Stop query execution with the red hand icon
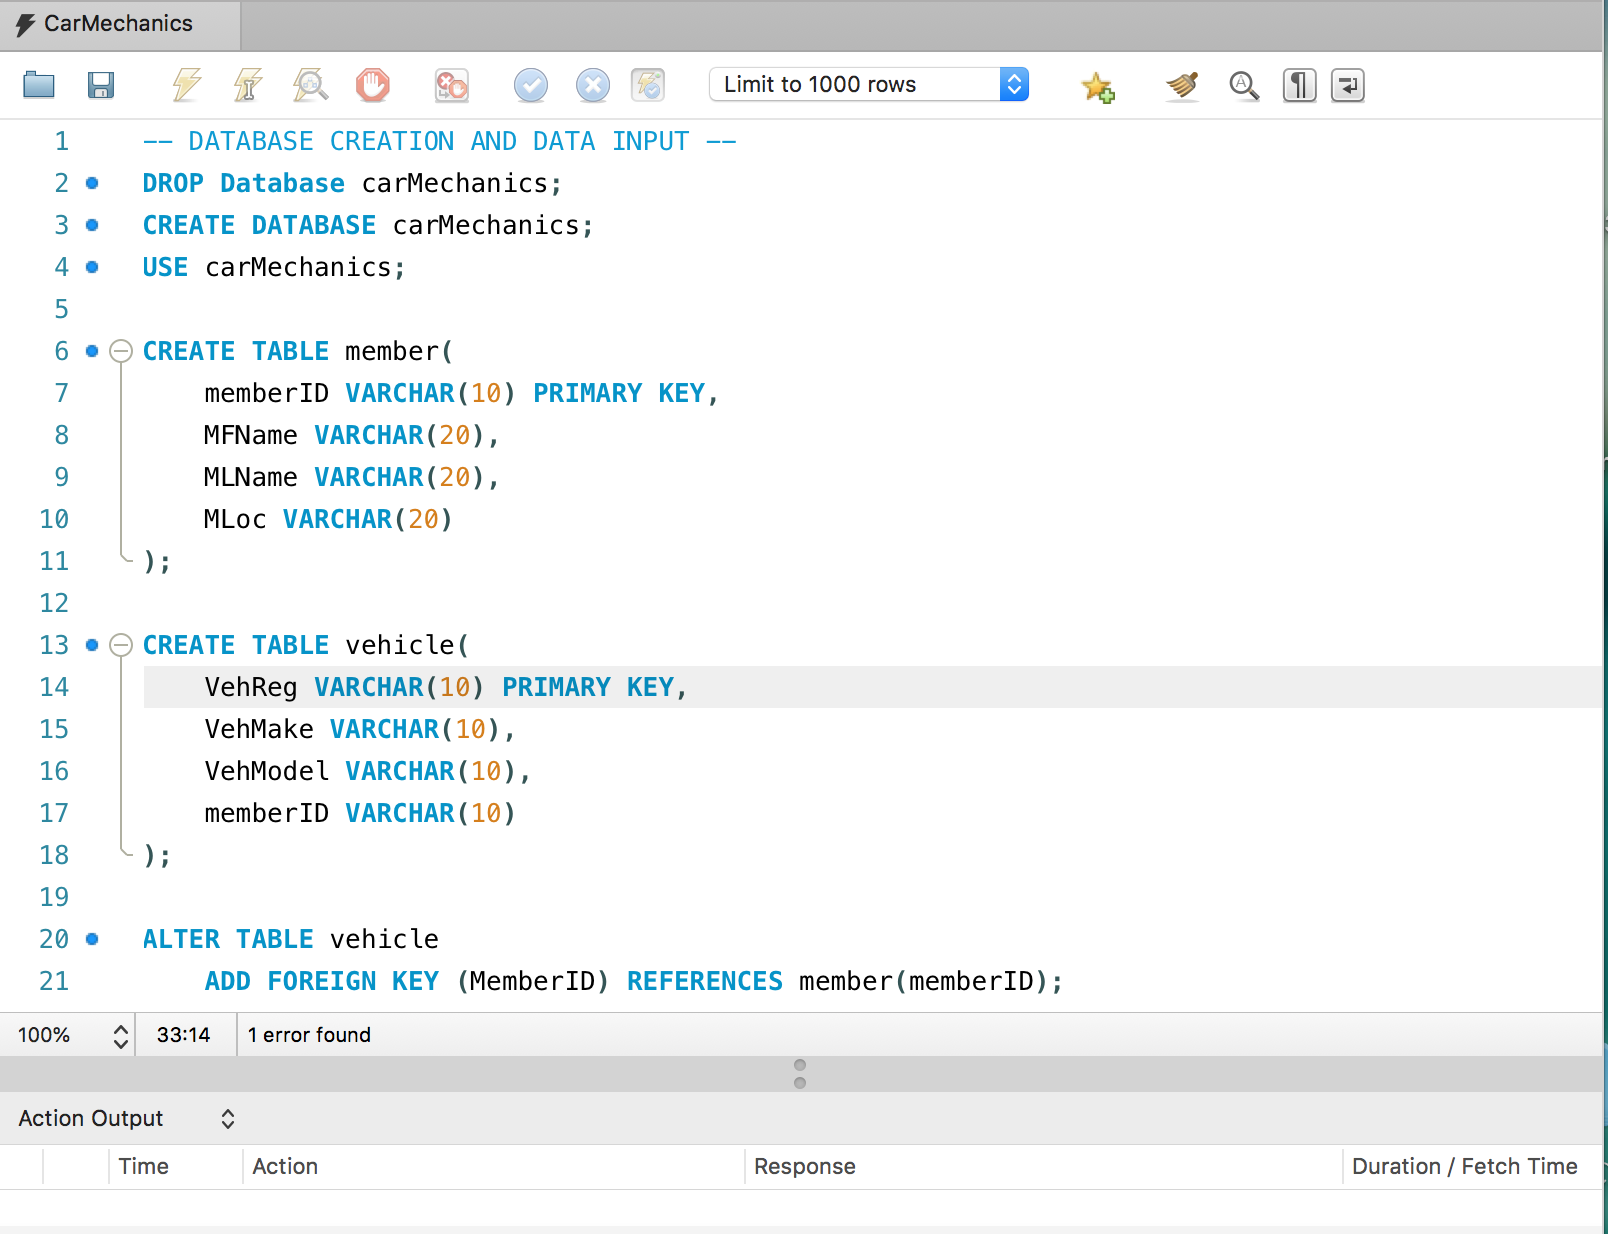Screen dimensions: 1608x1234 [372, 85]
